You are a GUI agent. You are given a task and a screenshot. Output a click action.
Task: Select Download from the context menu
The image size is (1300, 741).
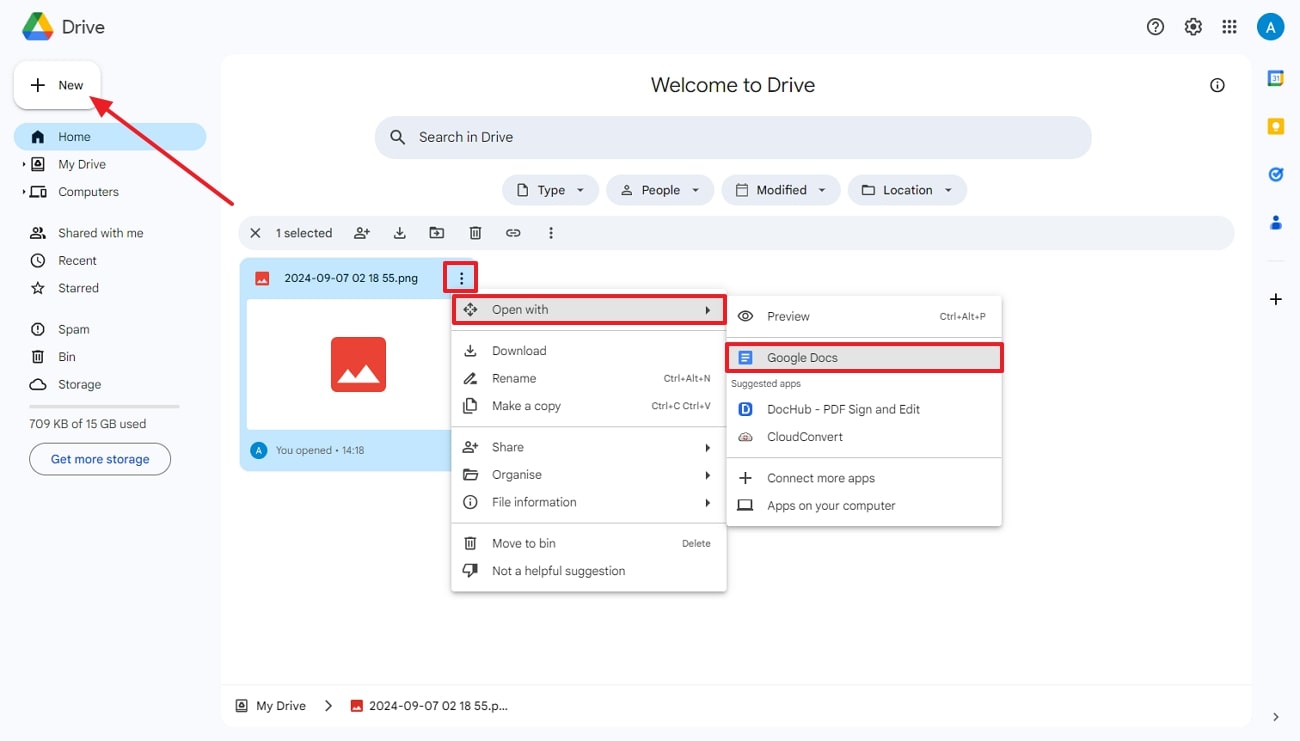point(589,351)
